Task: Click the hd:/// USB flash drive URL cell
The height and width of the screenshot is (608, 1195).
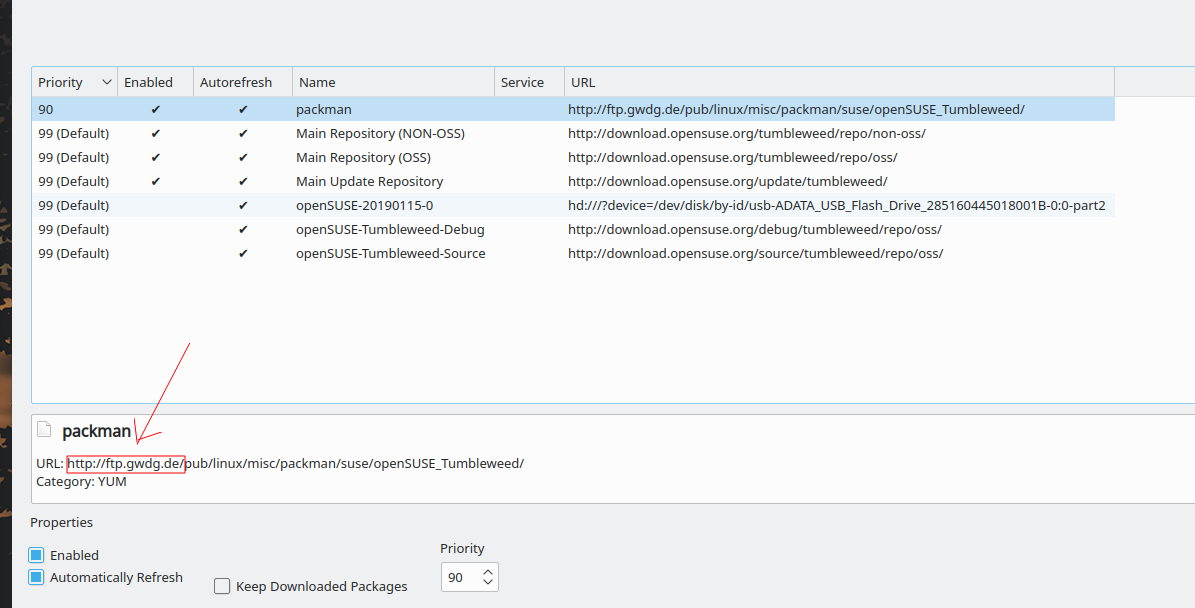Action: point(836,205)
